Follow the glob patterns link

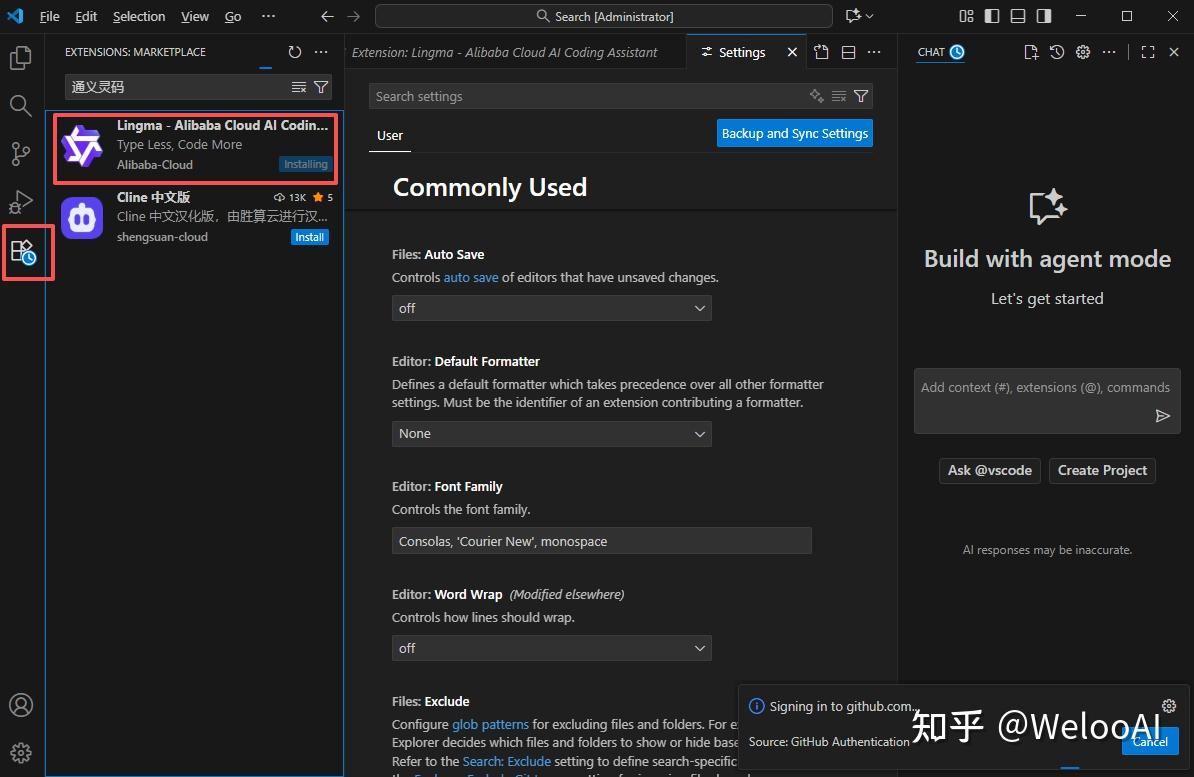point(490,724)
